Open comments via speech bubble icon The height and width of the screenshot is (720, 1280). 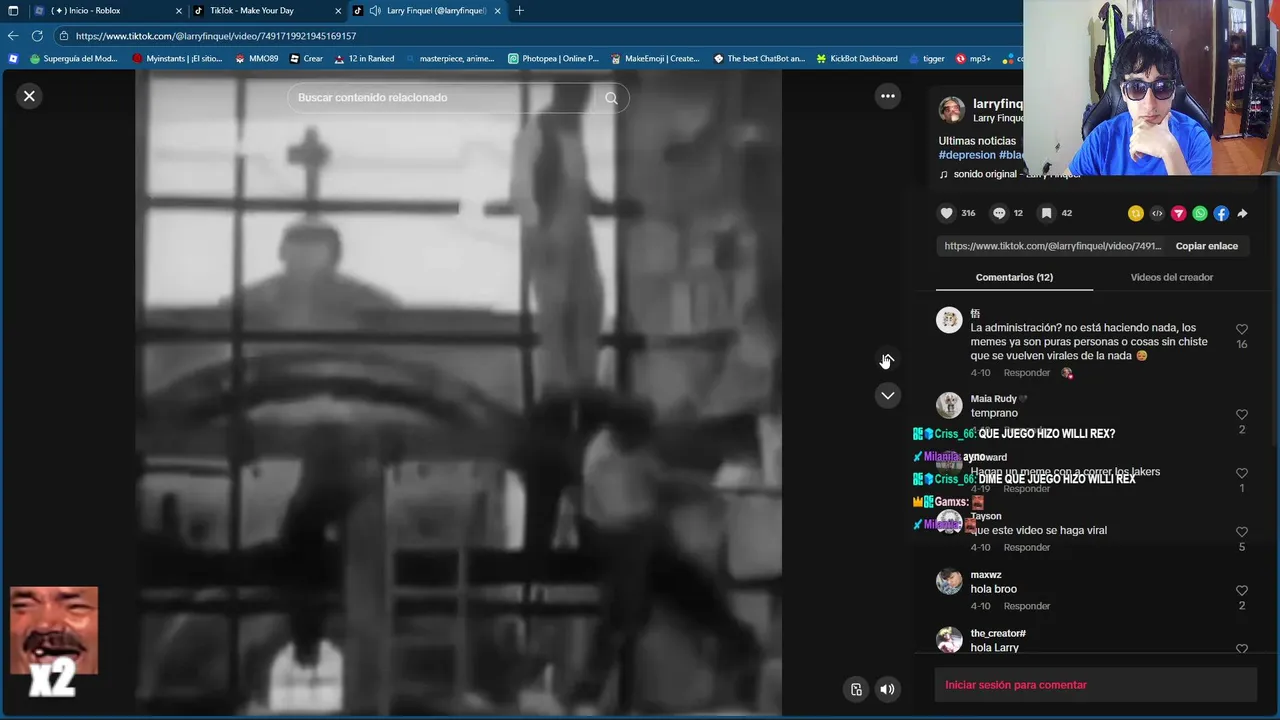(999, 213)
